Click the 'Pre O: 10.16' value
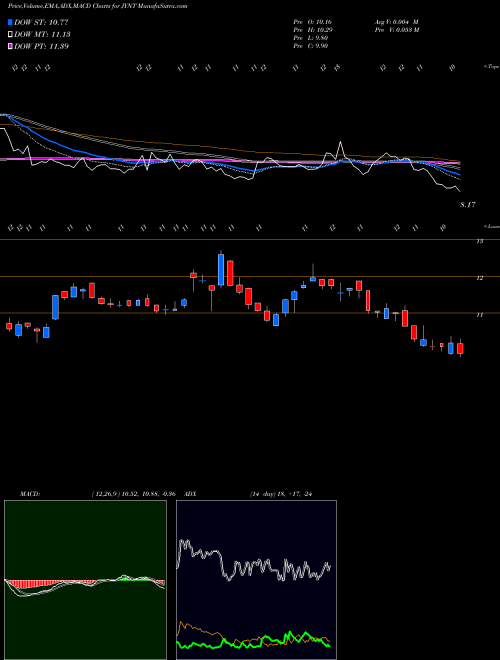 313,22
